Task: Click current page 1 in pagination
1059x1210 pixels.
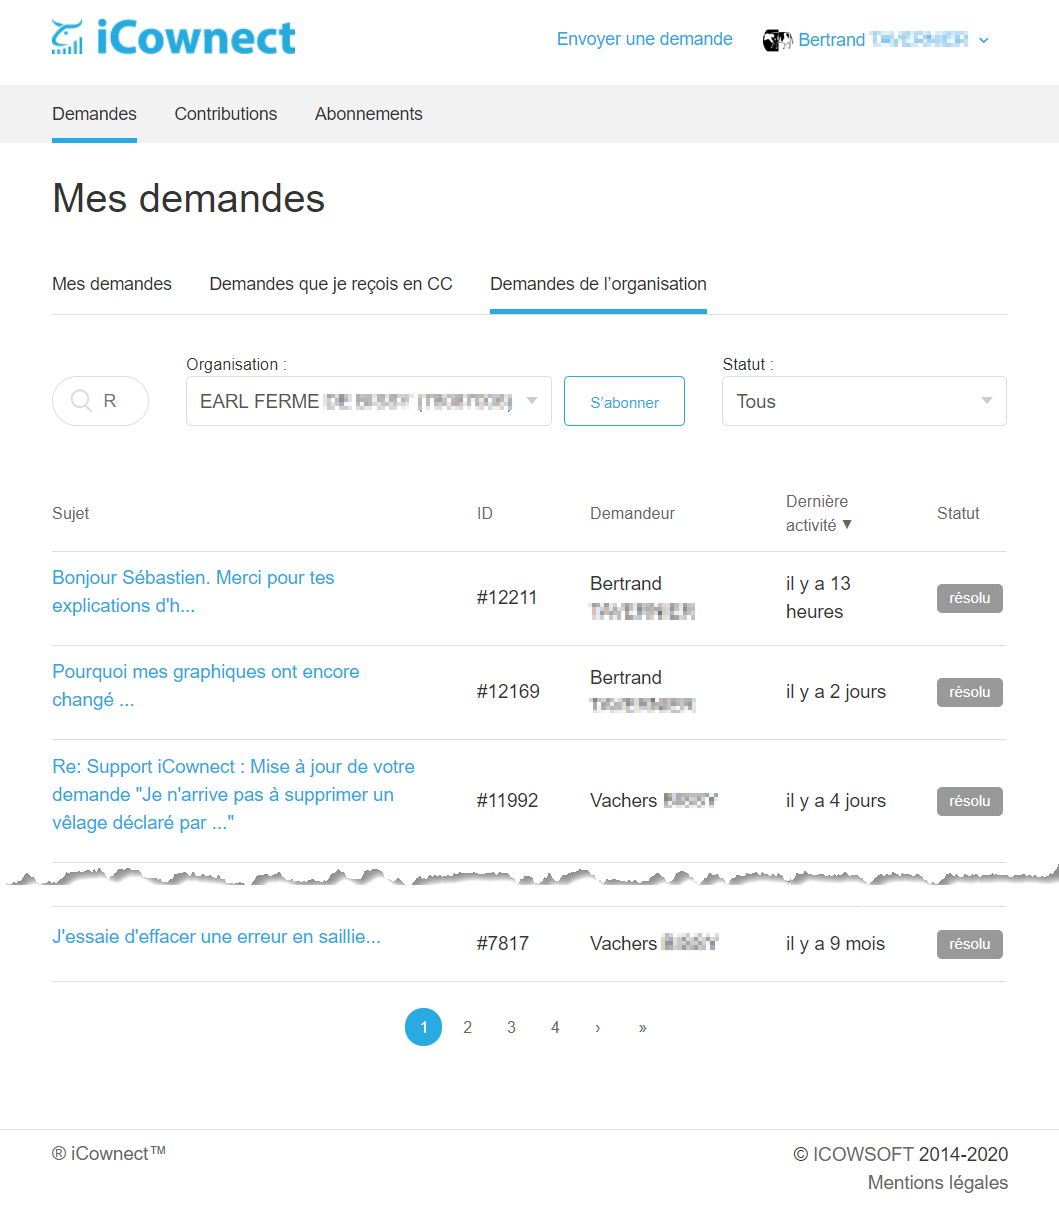Action: click(424, 1027)
